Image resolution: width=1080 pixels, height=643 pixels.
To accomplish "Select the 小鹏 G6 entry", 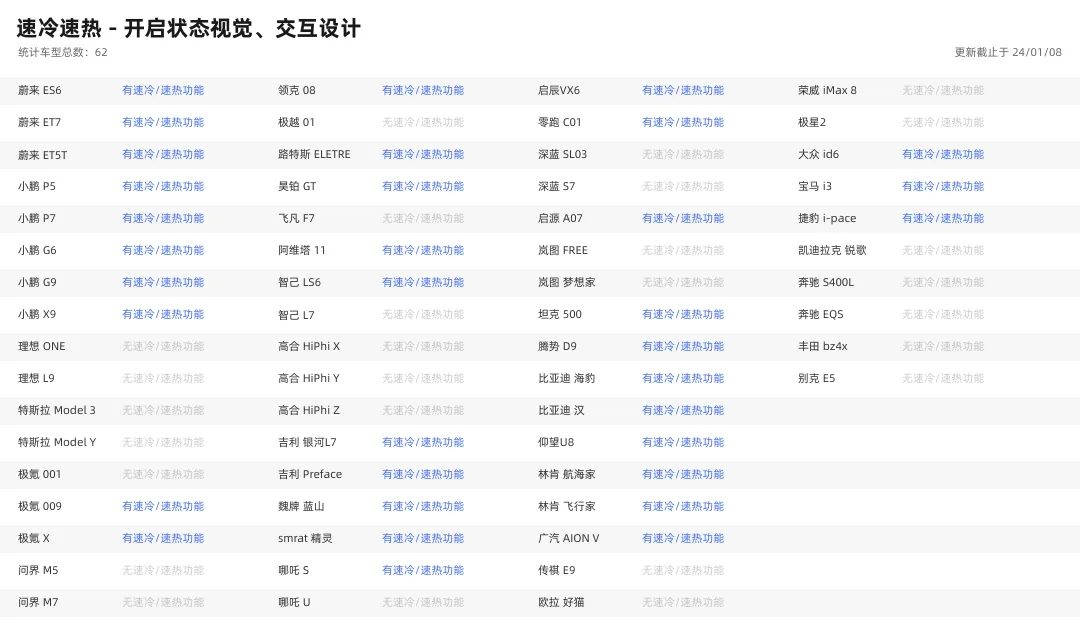I will (37, 251).
